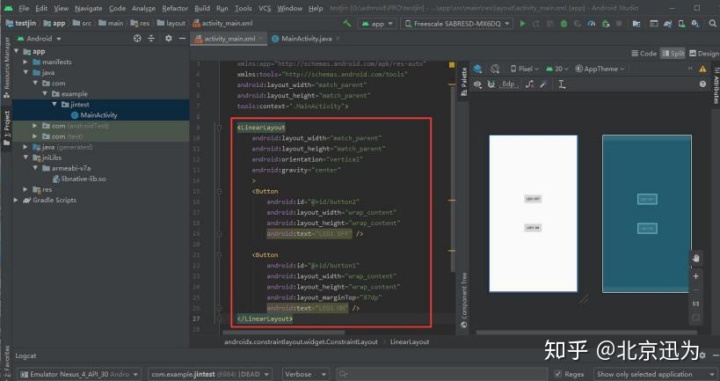Hide the Project panel with the minus icon
This screenshot has height=381, width=720.
[182, 39]
